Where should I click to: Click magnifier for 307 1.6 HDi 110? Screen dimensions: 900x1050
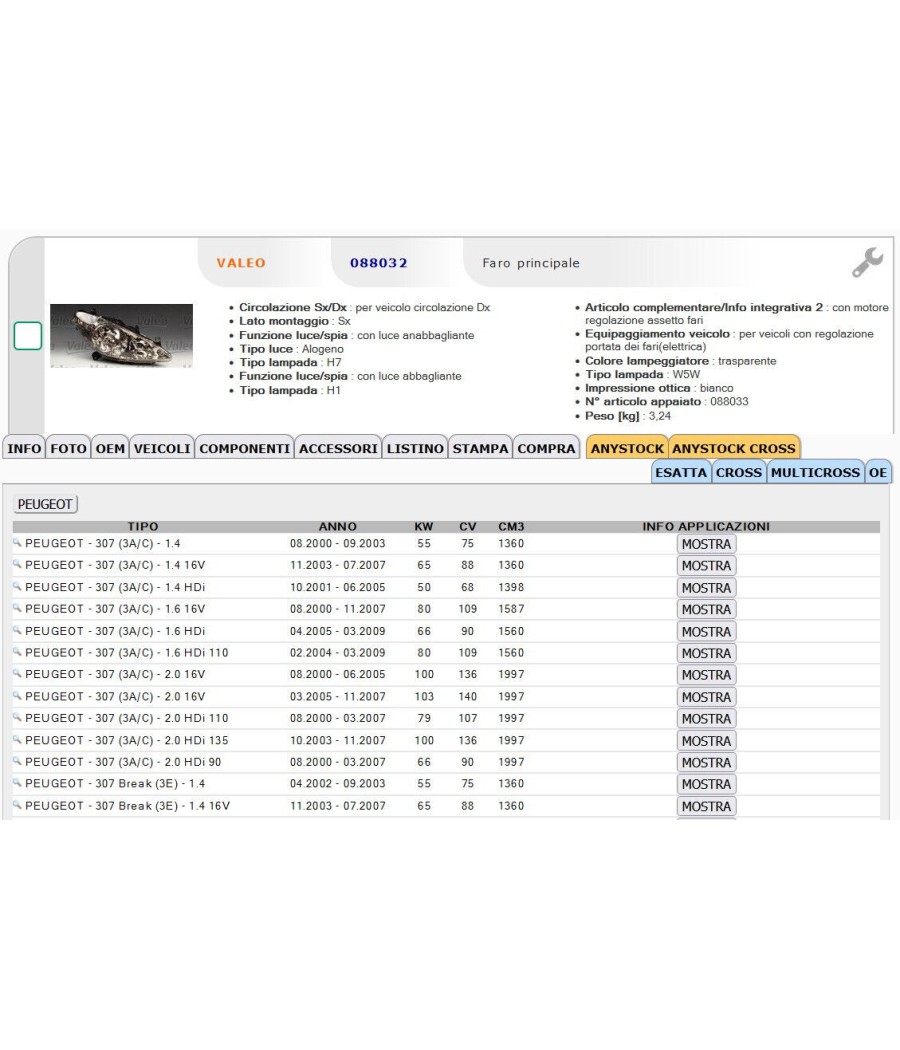pyautogui.click(x=17, y=652)
